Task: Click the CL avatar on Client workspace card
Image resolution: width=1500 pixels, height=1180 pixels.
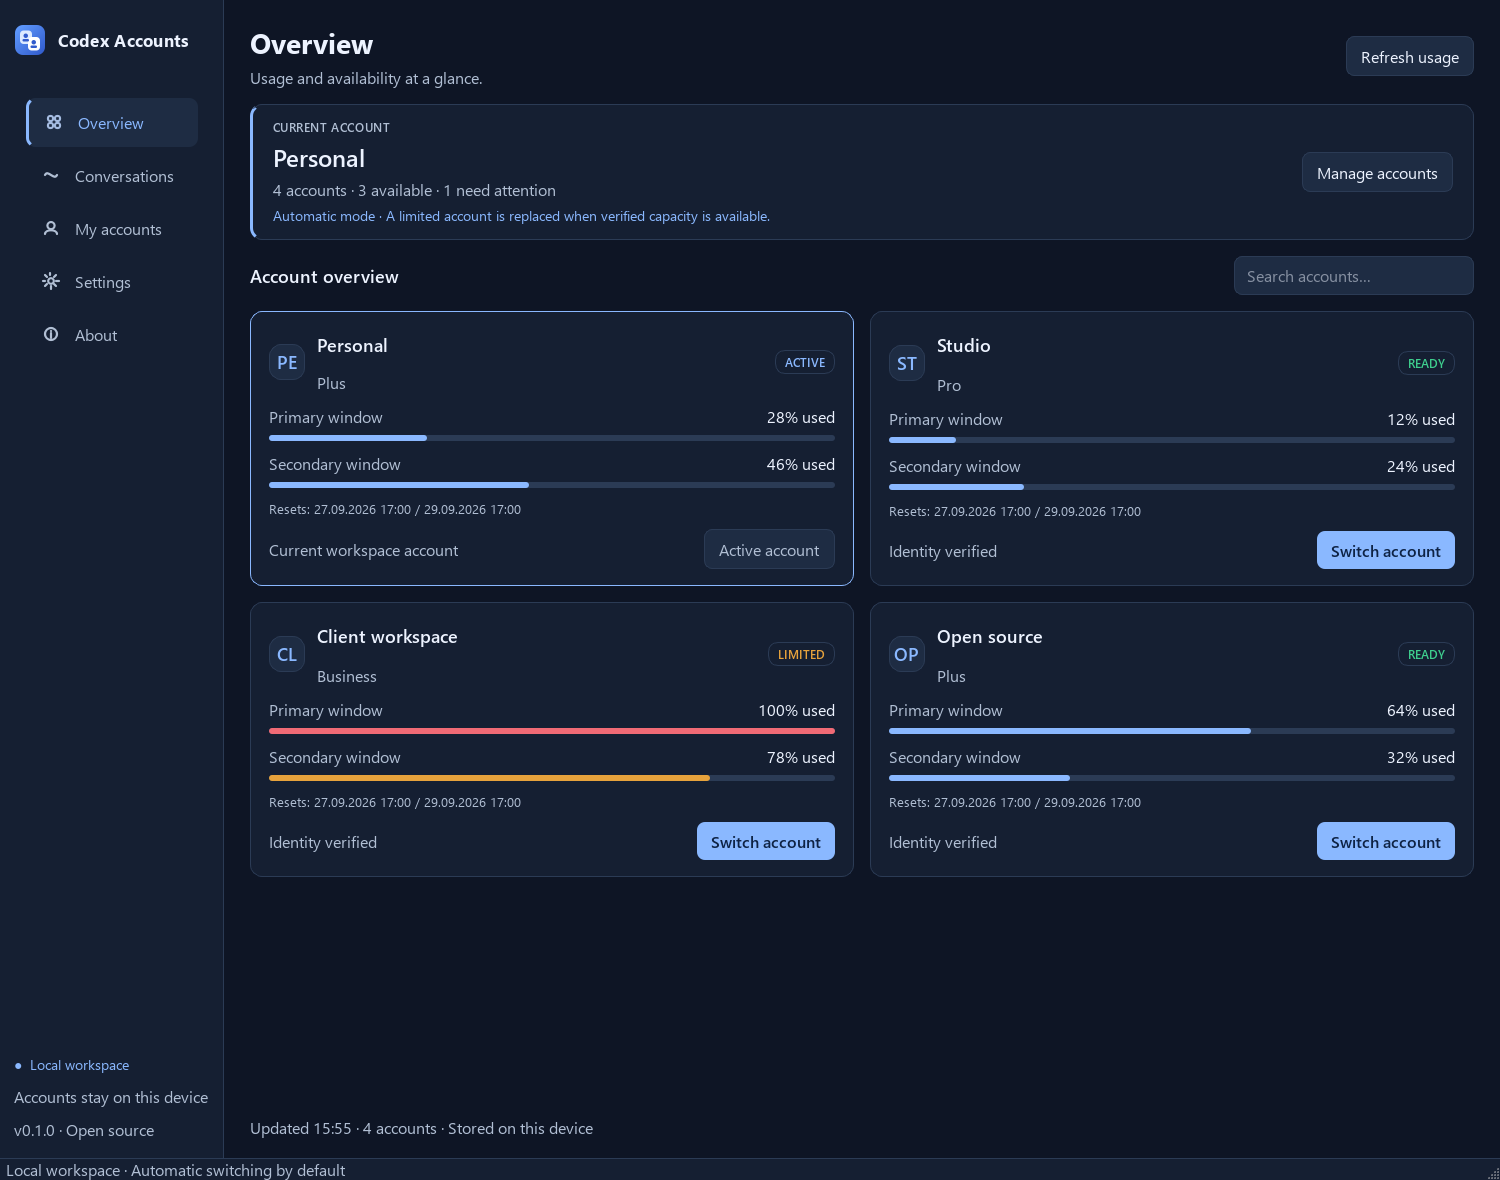Action: [x=287, y=654]
